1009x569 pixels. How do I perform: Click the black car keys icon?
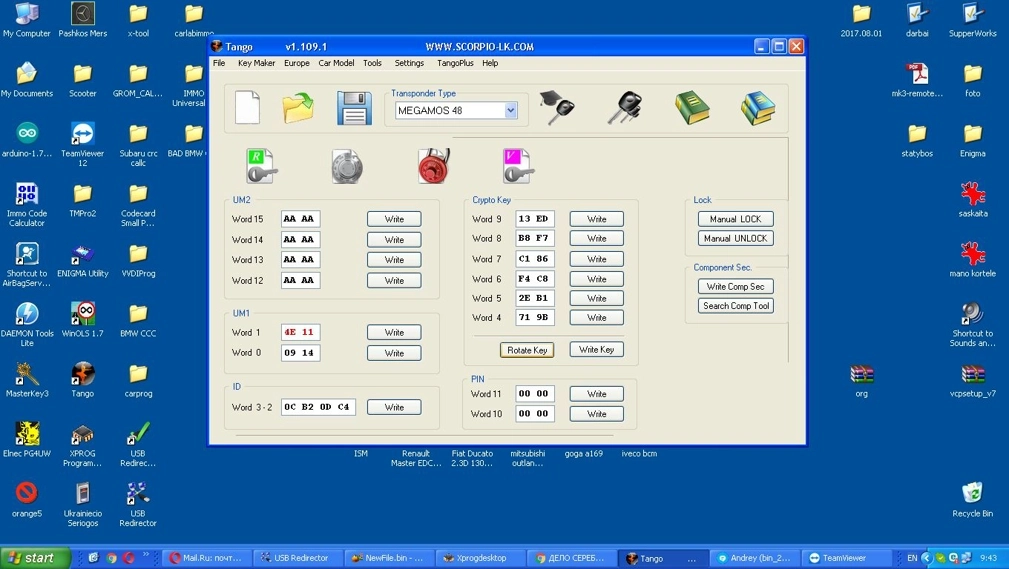(625, 107)
